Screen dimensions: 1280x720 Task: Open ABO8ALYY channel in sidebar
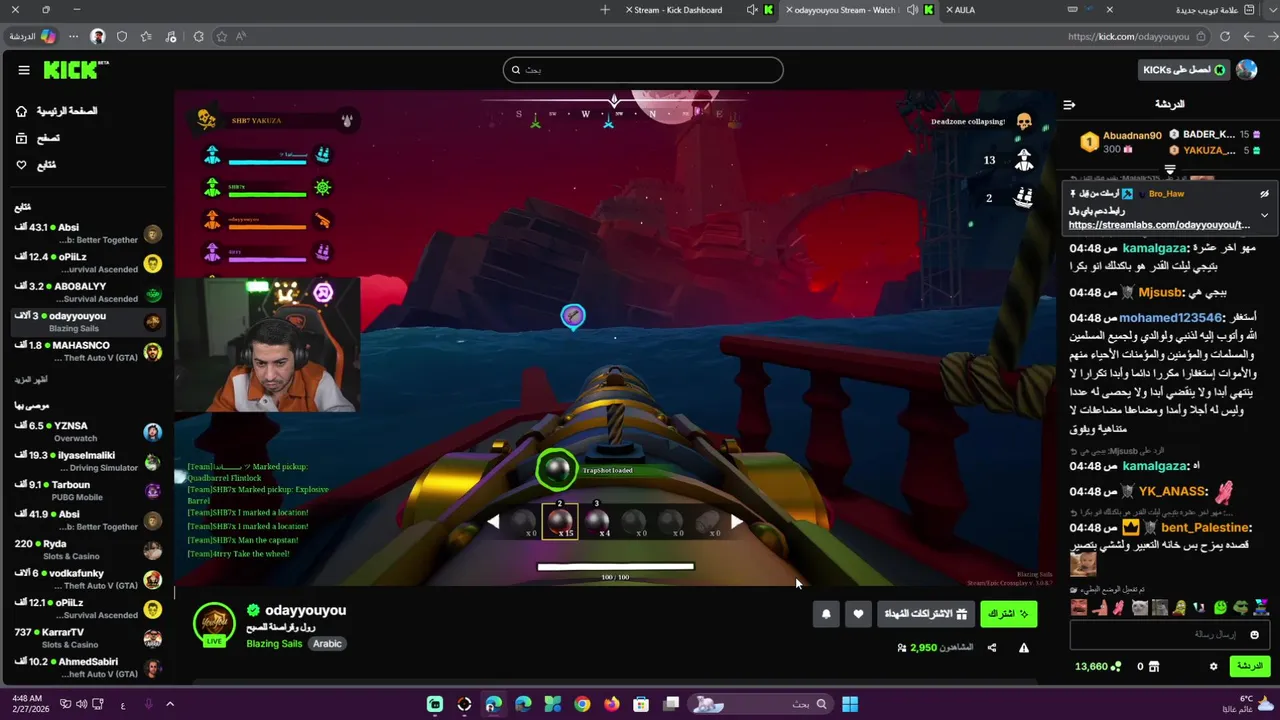coord(88,292)
